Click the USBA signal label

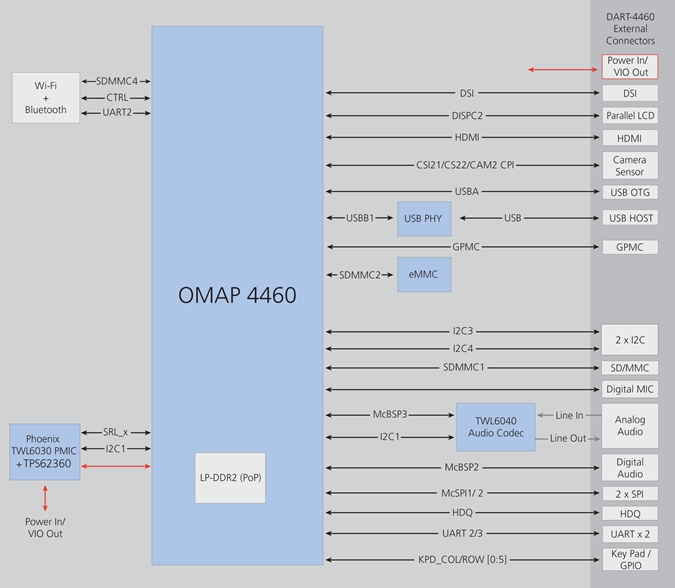click(467, 191)
